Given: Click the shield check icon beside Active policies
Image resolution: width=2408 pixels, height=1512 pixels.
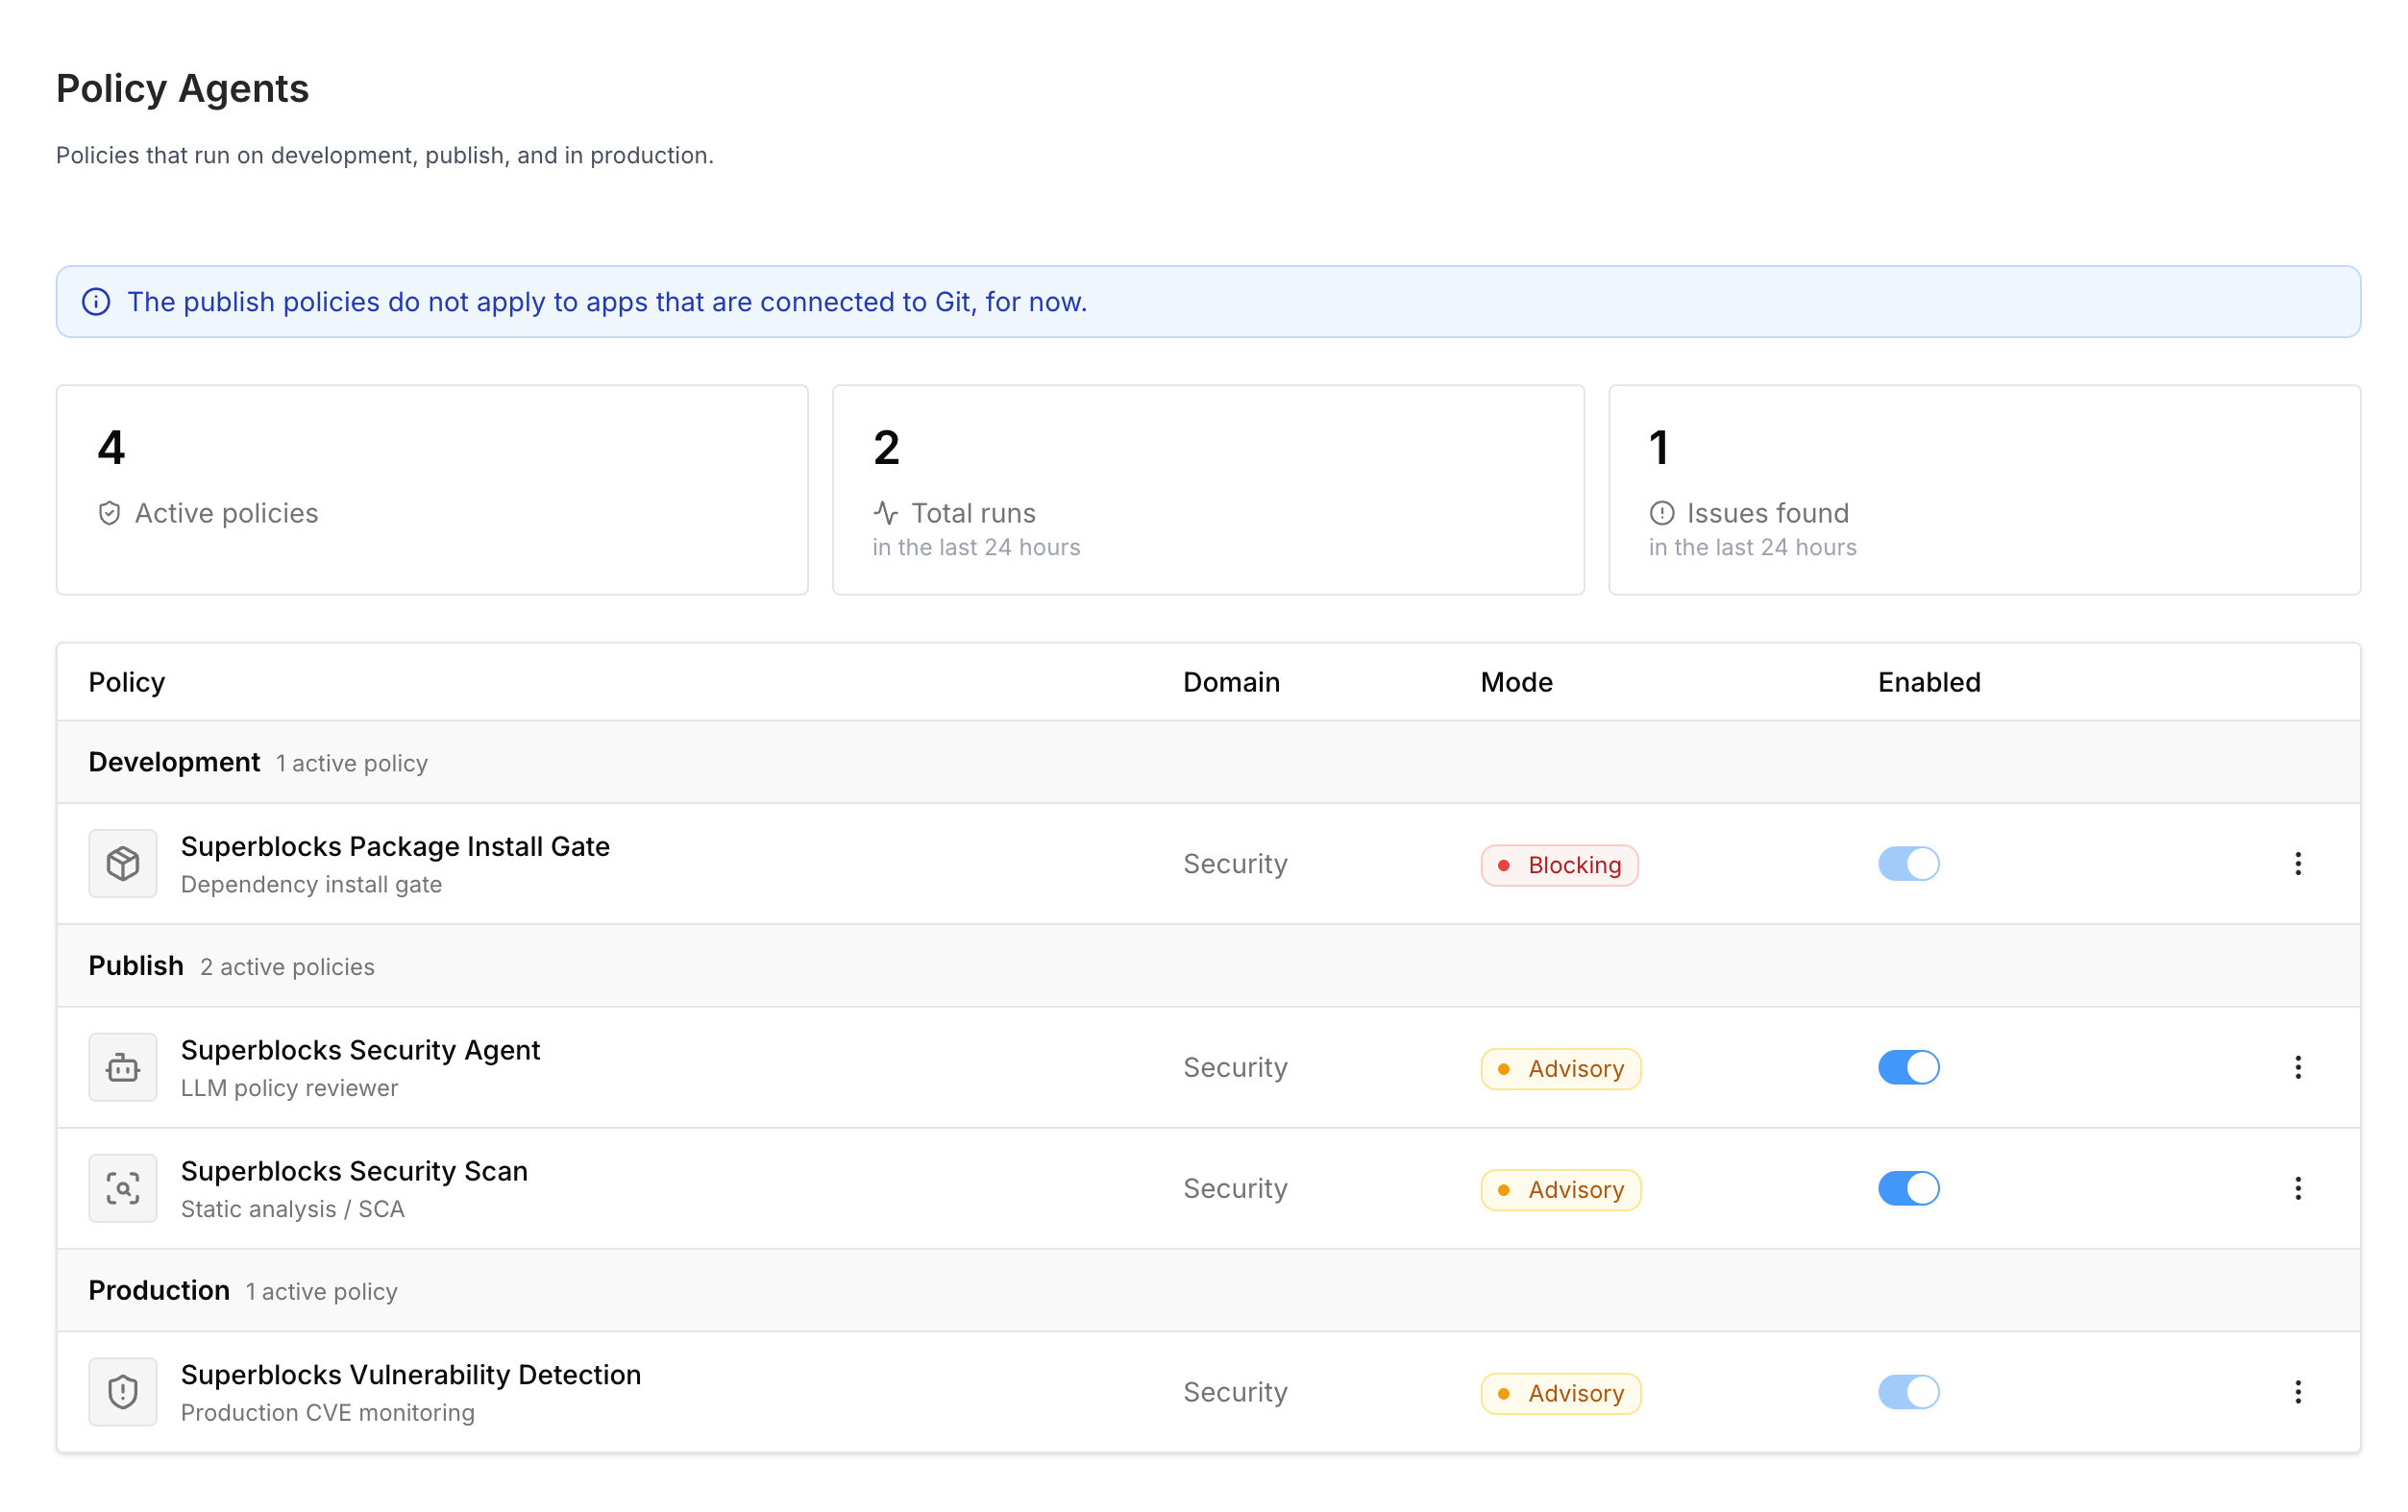Looking at the screenshot, I should coord(110,513).
